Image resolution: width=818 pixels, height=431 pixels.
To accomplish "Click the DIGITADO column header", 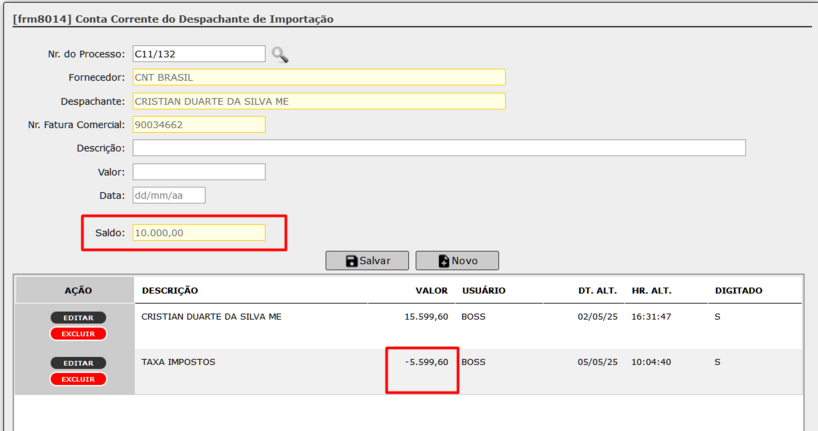I will click(x=739, y=291).
